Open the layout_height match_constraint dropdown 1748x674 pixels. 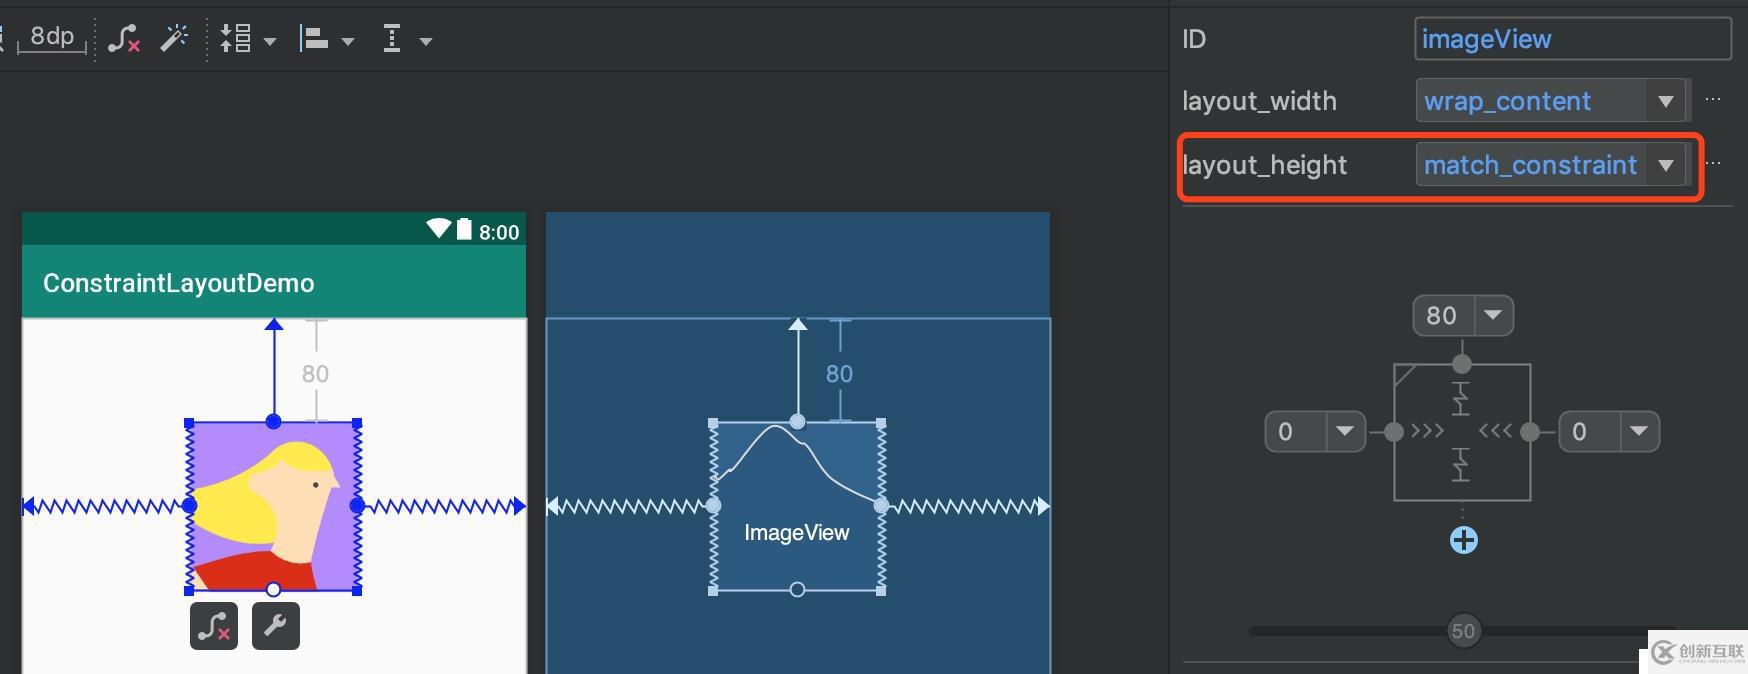click(x=1665, y=165)
